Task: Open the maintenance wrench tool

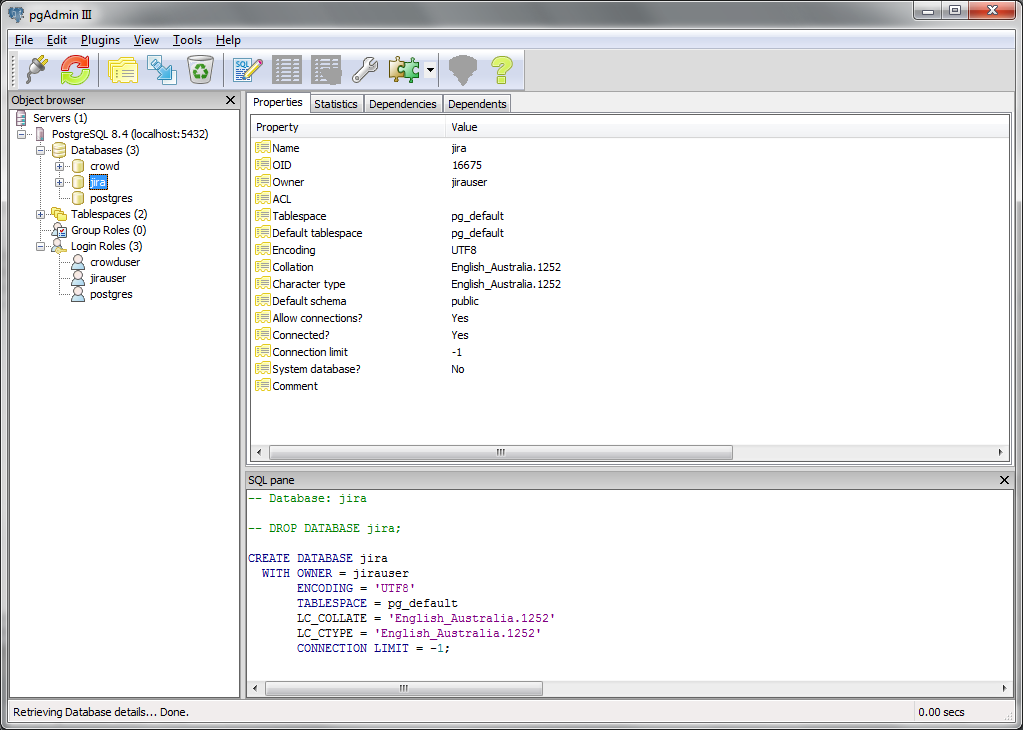Action: (365, 70)
